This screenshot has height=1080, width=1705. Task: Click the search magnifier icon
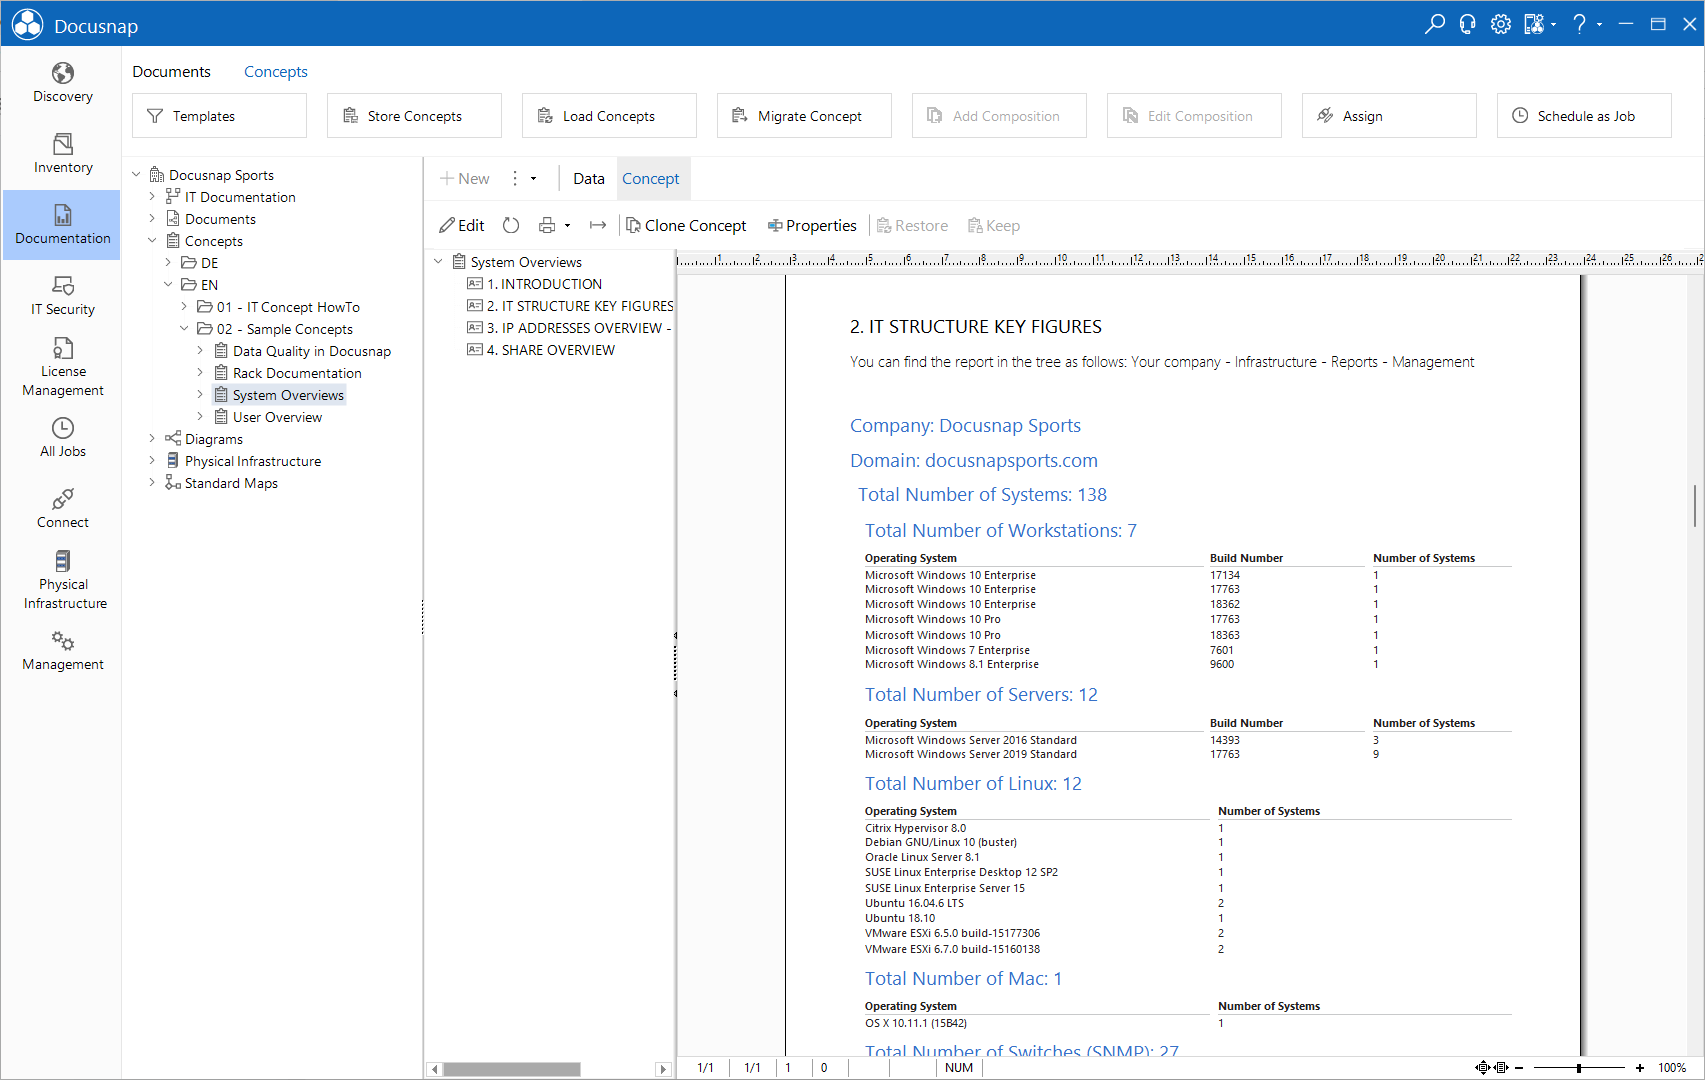pyautogui.click(x=1435, y=24)
